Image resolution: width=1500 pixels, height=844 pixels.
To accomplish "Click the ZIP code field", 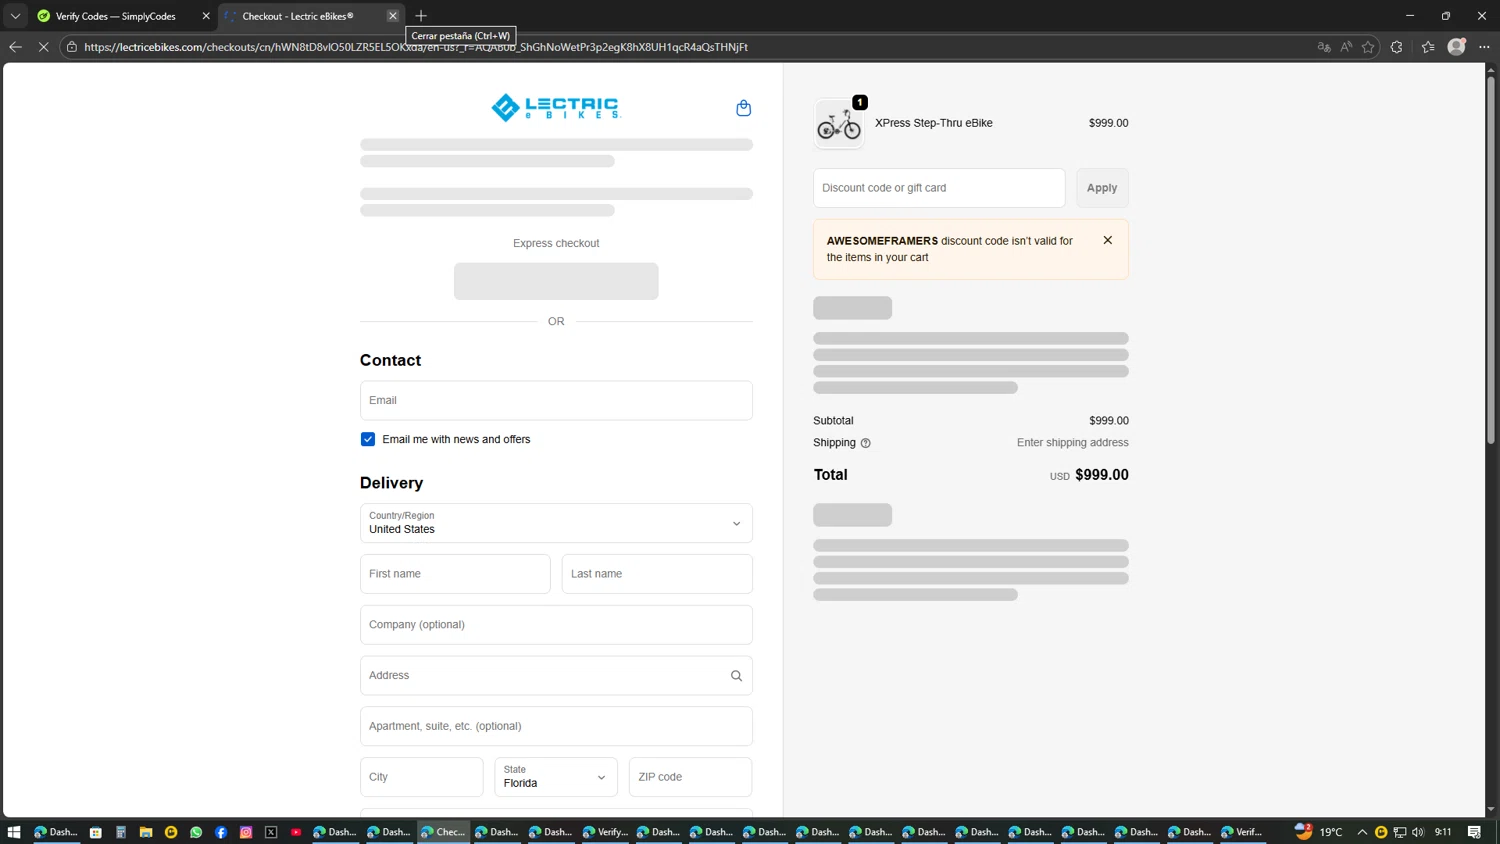I will [x=690, y=777].
